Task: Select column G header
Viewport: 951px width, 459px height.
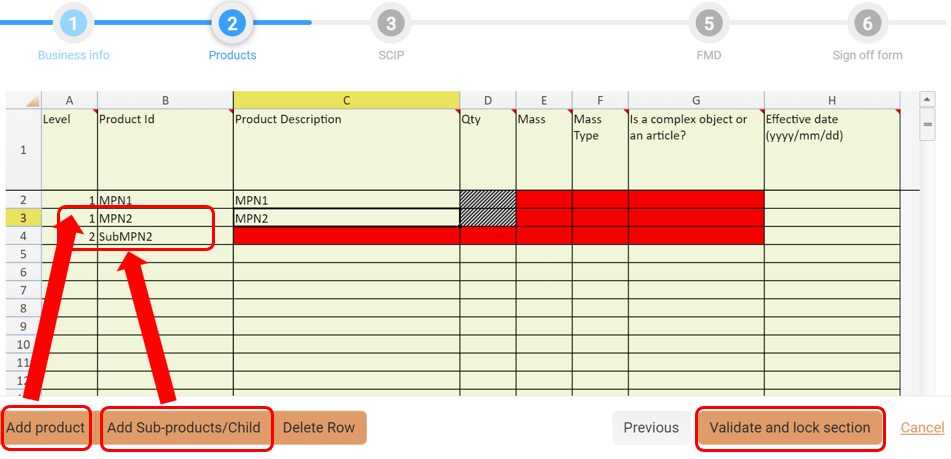Action: tap(696, 100)
